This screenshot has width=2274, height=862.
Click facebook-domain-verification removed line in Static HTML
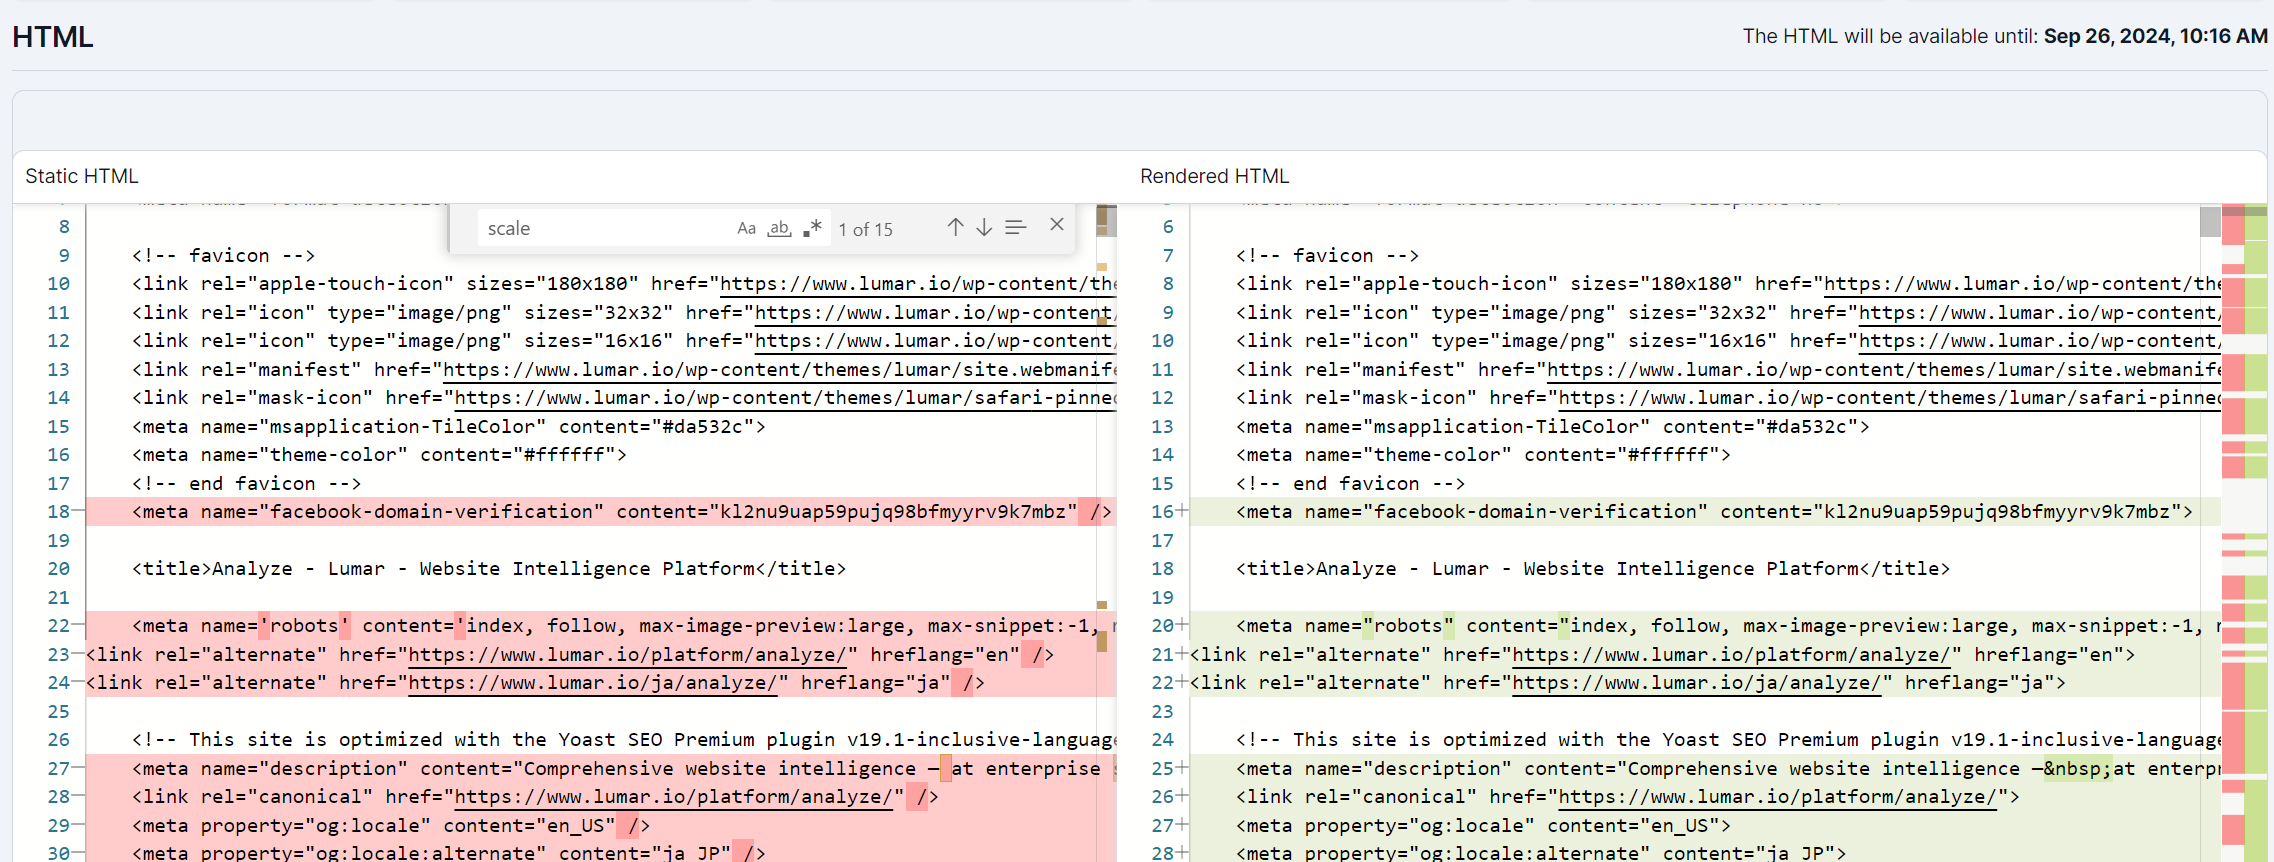coord(600,512)
